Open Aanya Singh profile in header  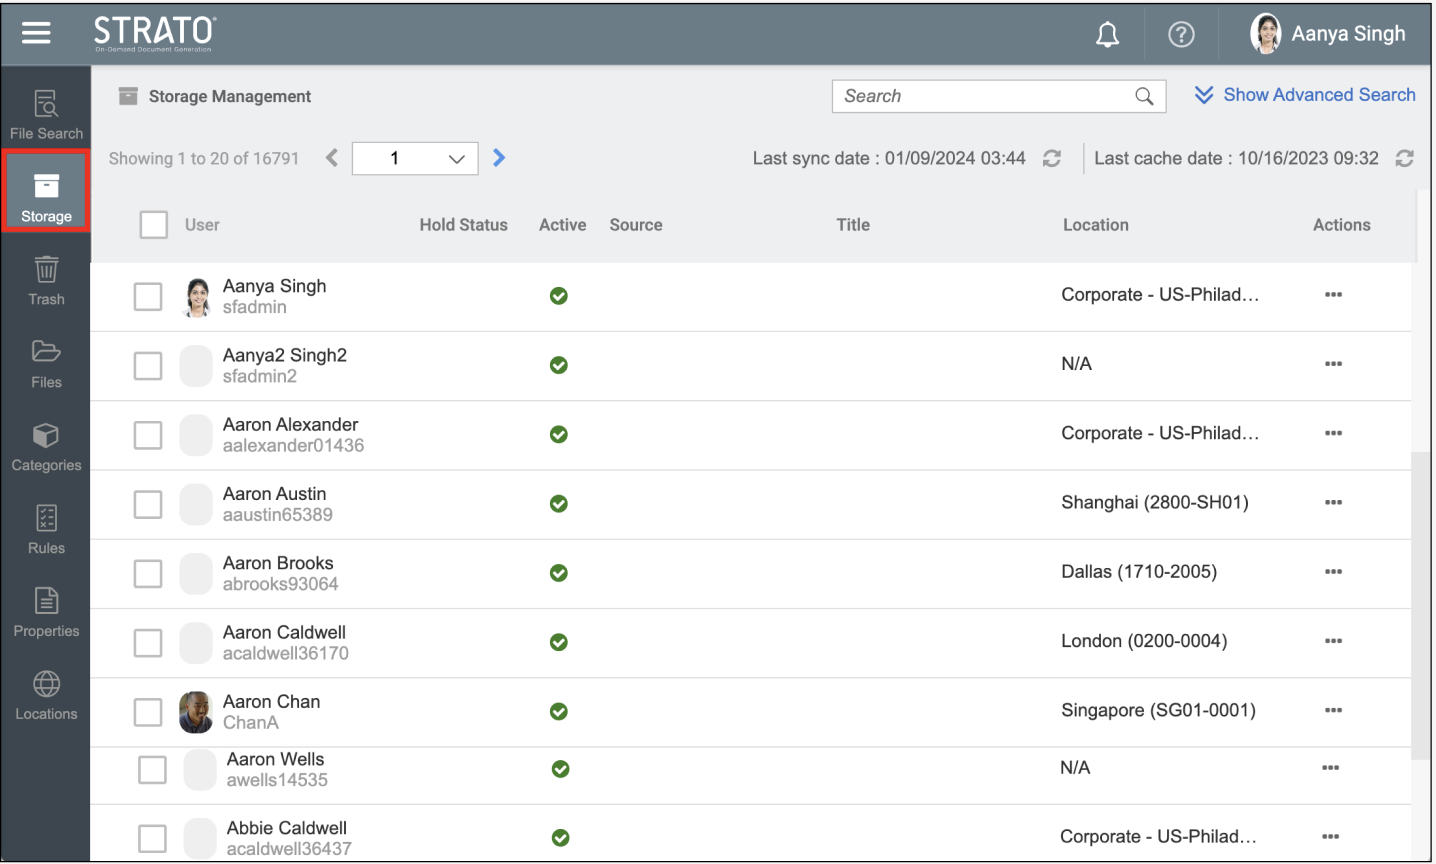[x=1328, y=34]
